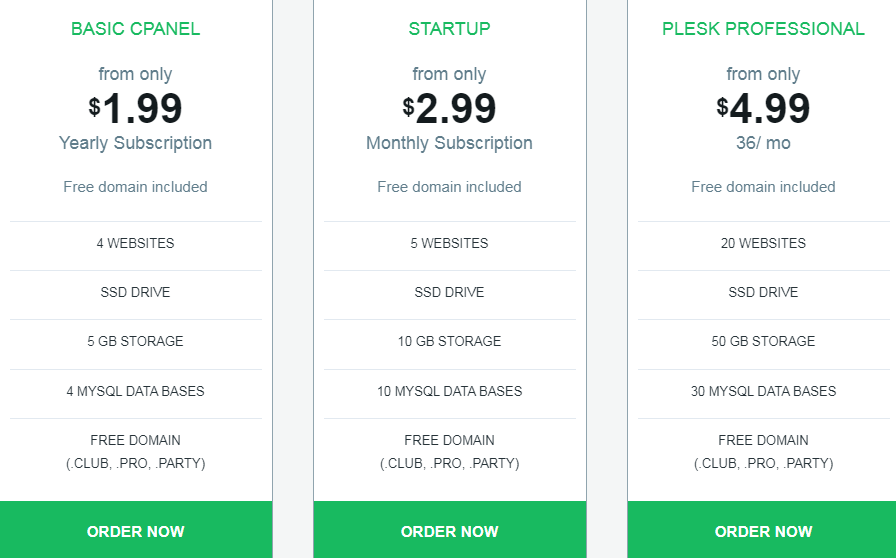Click the $4.99 price
This screenshot has height=558, width=896.
pos(763,107)
